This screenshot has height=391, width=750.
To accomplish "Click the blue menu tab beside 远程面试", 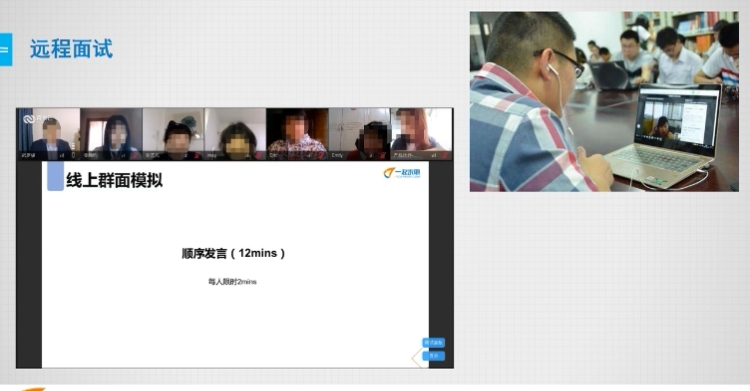I will click(6, 49).
